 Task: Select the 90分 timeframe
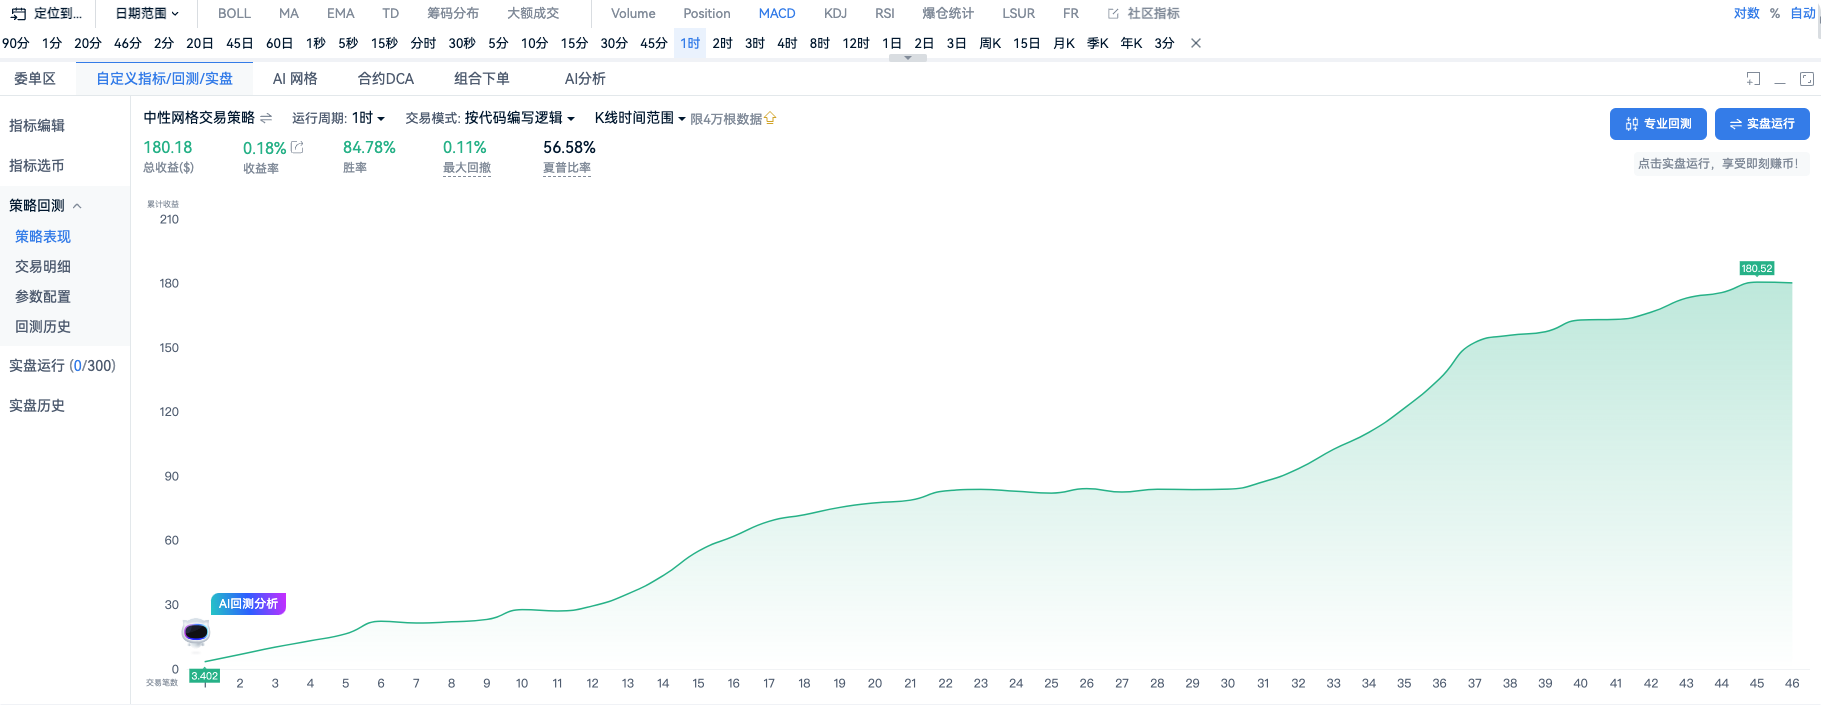16,44
